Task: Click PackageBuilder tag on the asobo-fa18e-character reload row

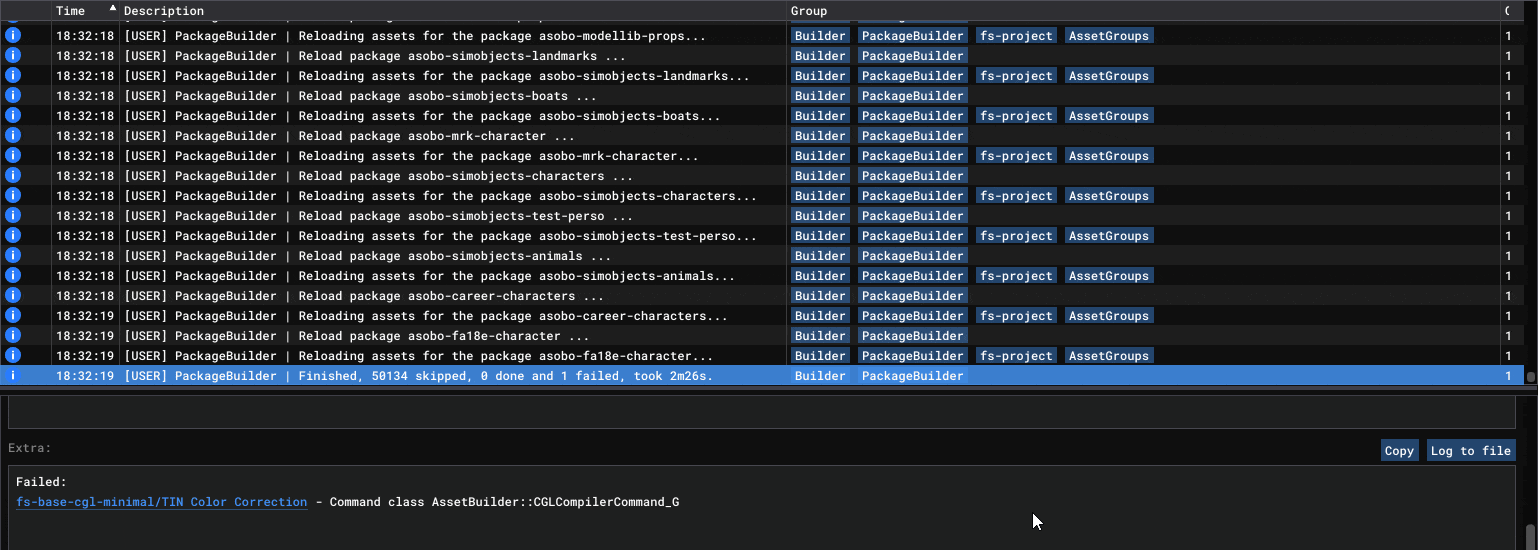Action: [x=912, y=336]
